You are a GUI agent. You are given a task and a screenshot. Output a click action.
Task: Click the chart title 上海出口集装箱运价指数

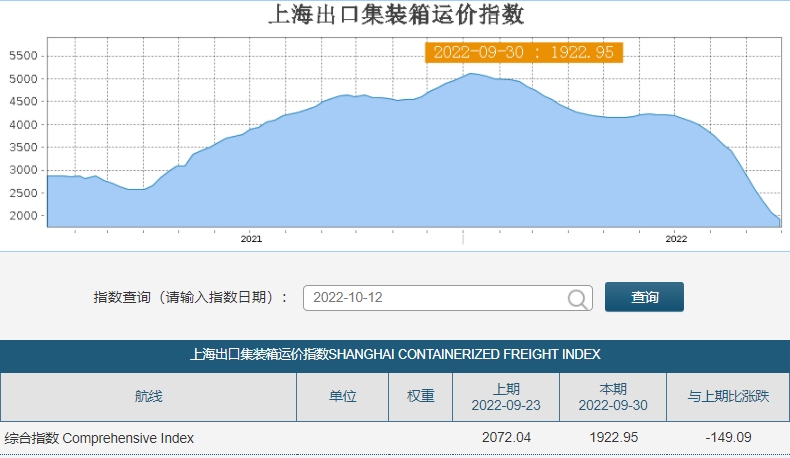coord(396,16)
